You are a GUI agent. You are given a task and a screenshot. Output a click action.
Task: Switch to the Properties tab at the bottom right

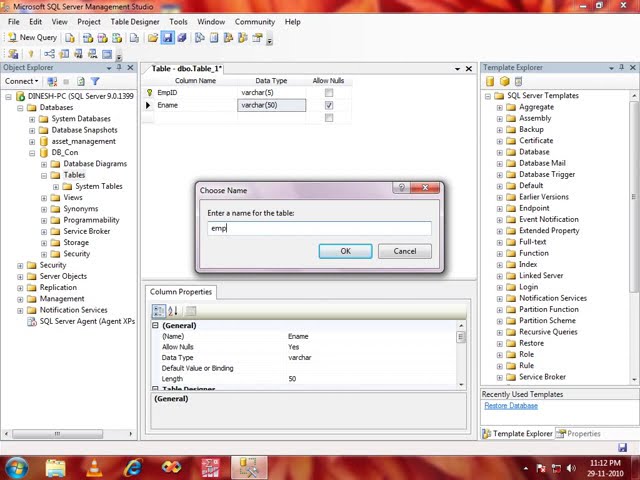580,433
